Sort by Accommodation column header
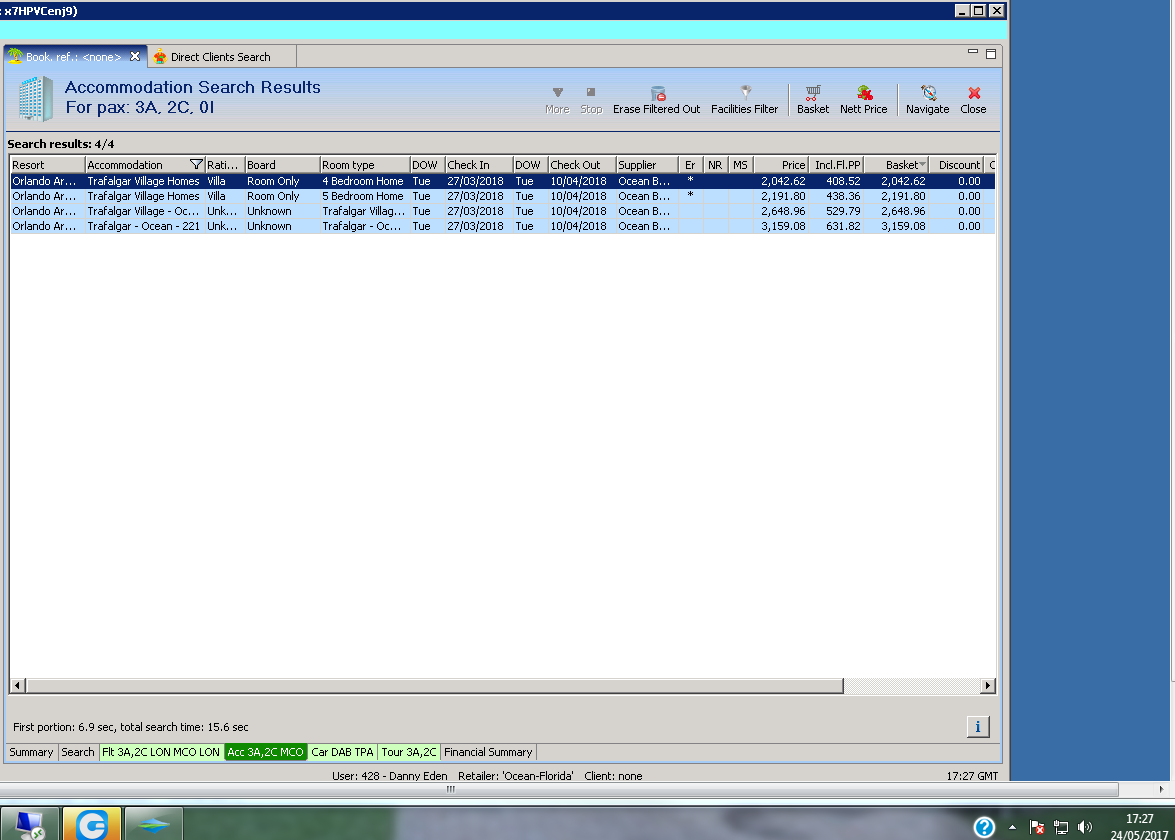 click(x=137, y=165)
